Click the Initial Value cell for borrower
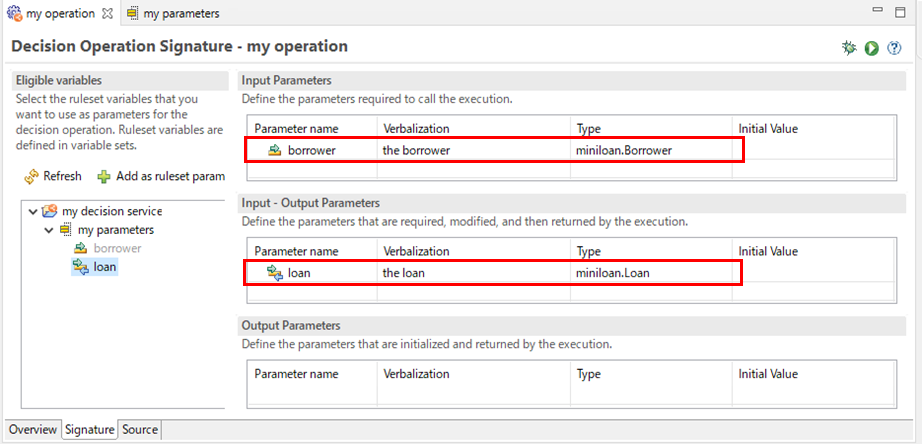This screenshot has height=444, width=922. tap(813, 151)
